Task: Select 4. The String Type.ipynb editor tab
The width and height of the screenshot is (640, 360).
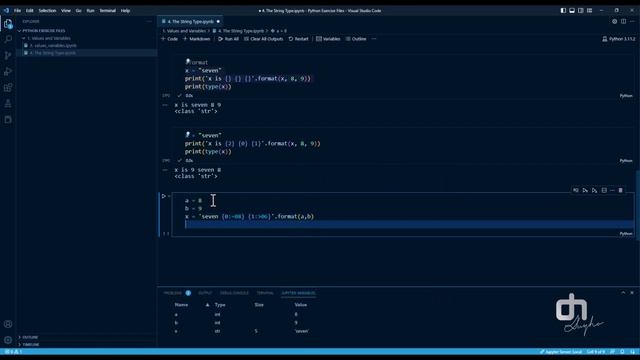Action: pyautogui.click(x=191, y=21)
